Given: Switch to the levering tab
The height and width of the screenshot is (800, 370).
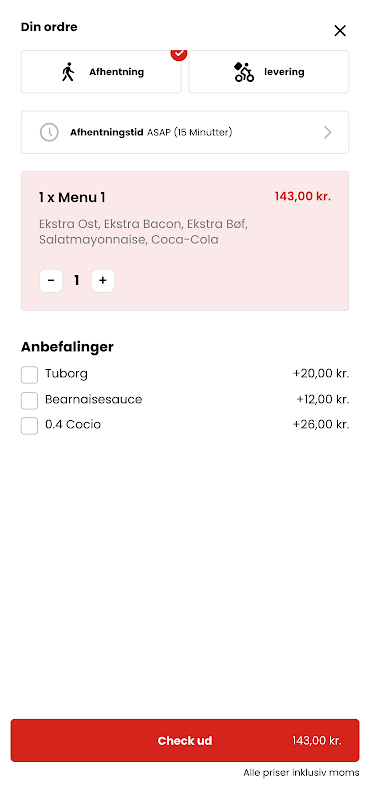Looking at the screenshot, I should [269, 72].
